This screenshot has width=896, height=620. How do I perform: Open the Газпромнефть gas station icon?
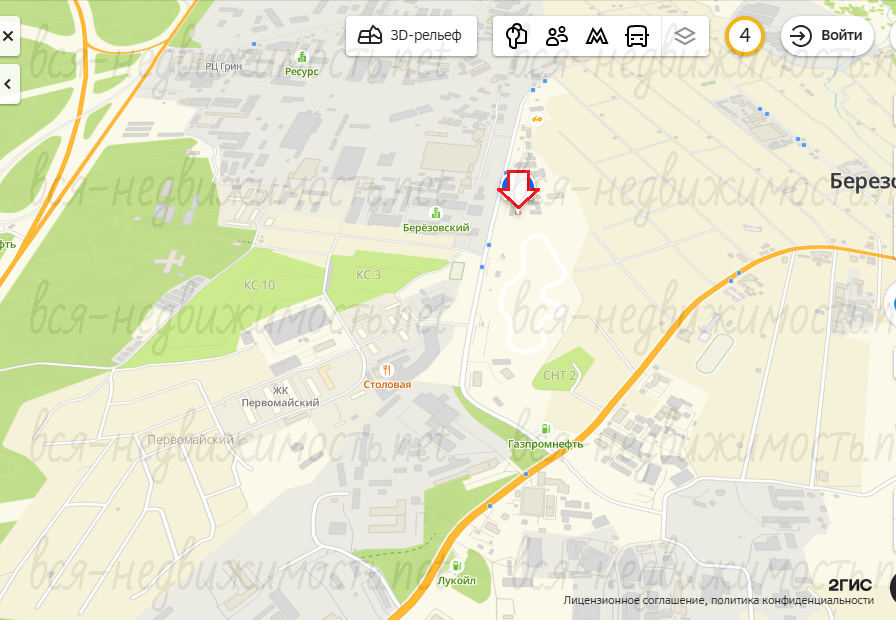click(x=546, y=429)
